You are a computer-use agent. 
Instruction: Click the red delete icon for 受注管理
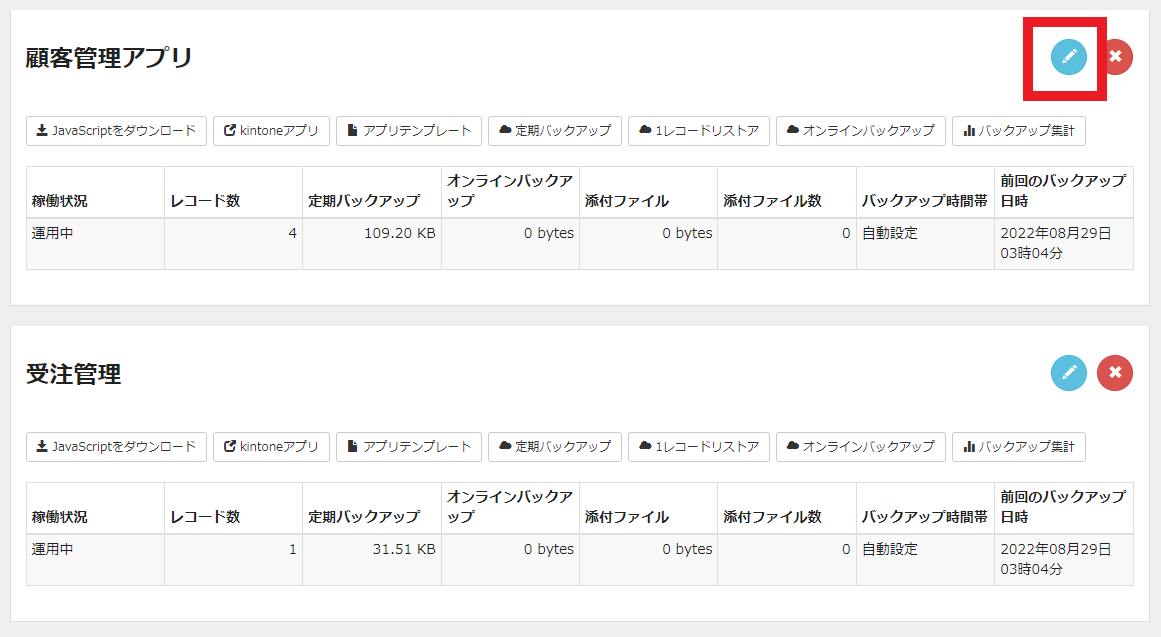click(1115, 373)
